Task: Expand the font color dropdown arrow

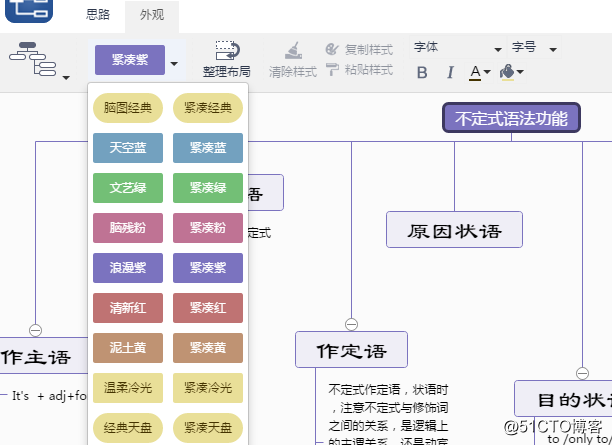Action: coord(487,72)
